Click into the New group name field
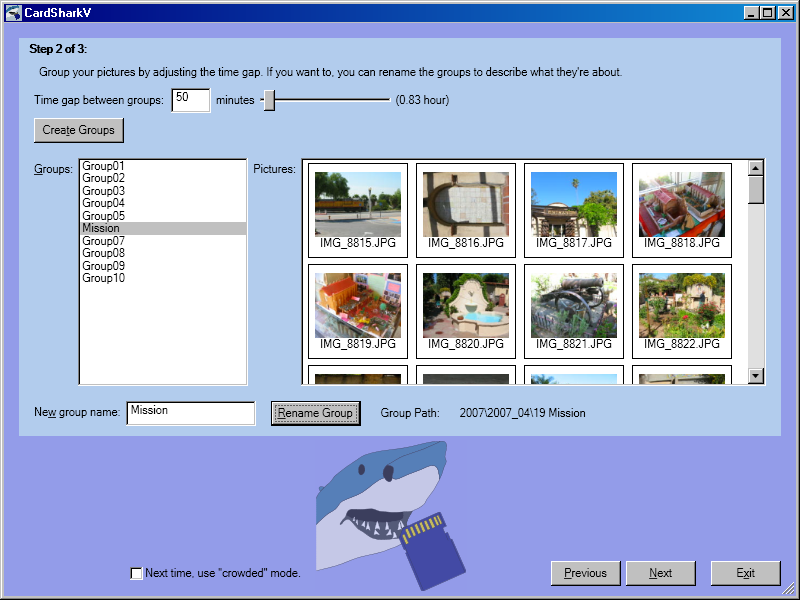This screenshot has height=600, width=800. tap(191, 413)
